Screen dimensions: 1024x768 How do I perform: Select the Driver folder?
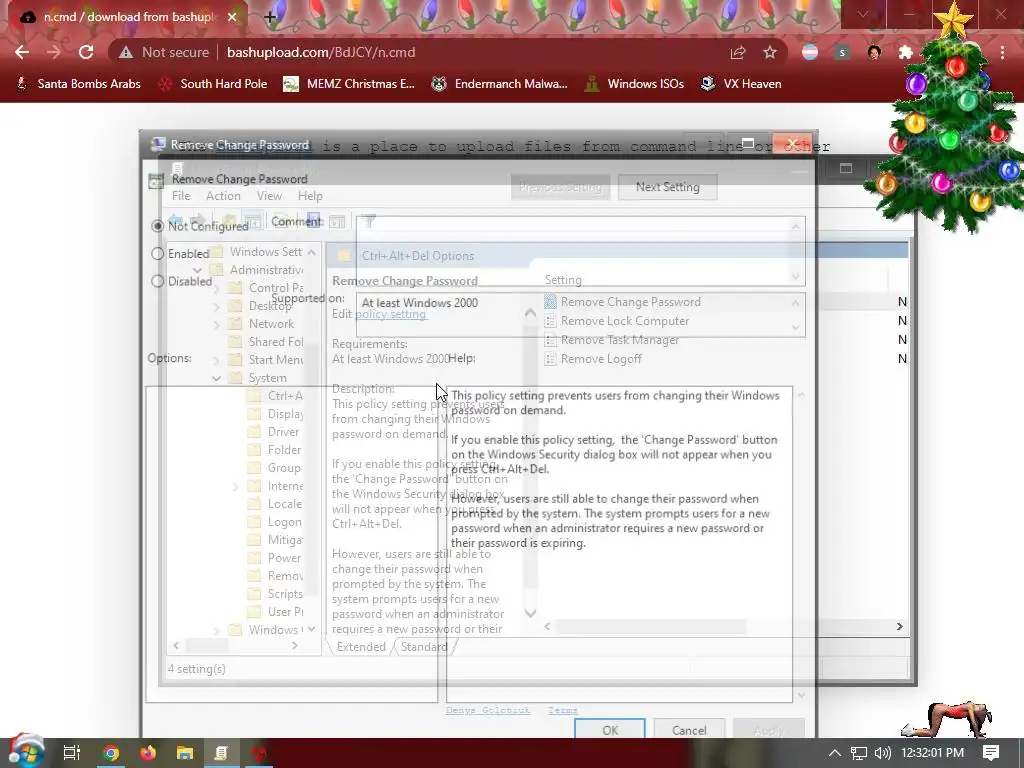274,432
